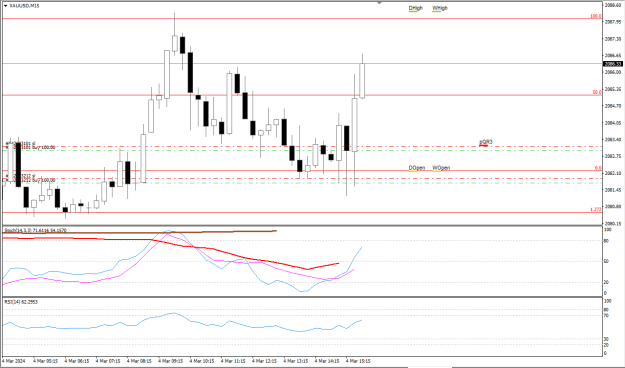Click the 4 Mar 15:15 time axis label
The width and height of the screenshot is (625, 368).
point(358,361)
